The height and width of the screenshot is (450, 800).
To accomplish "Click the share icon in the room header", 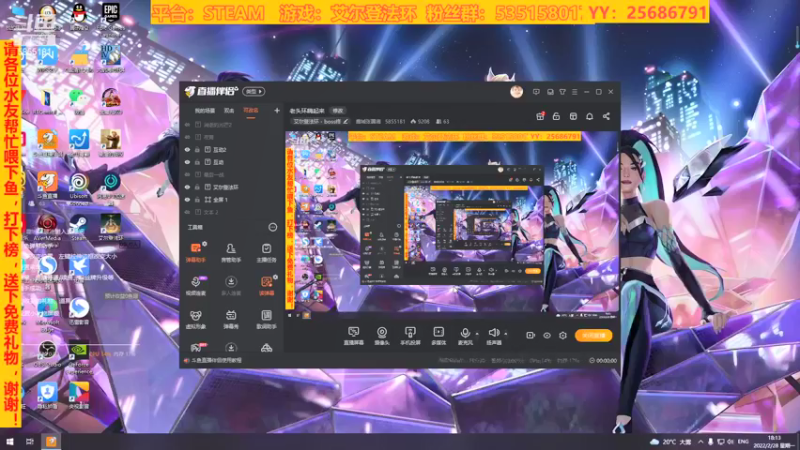I will [606, 116].
